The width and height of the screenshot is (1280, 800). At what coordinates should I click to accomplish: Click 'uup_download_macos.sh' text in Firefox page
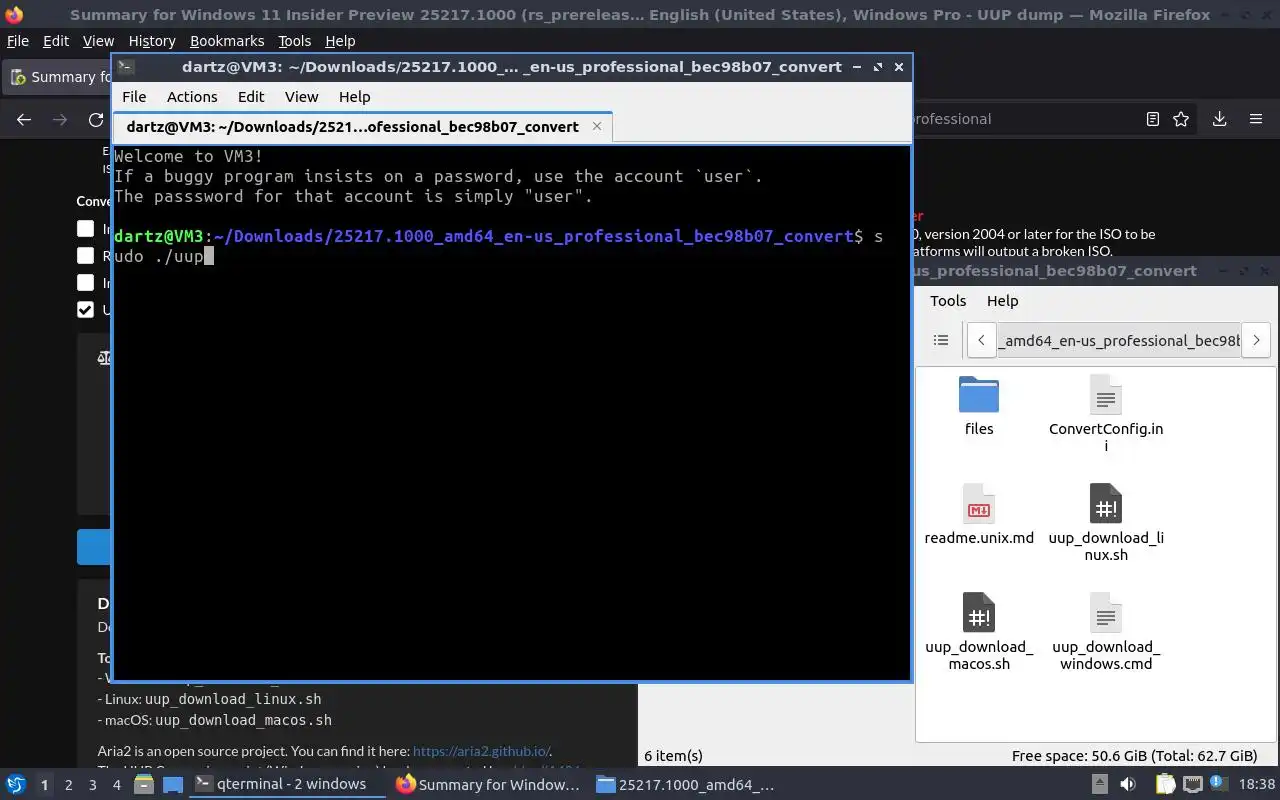point(243,720)
